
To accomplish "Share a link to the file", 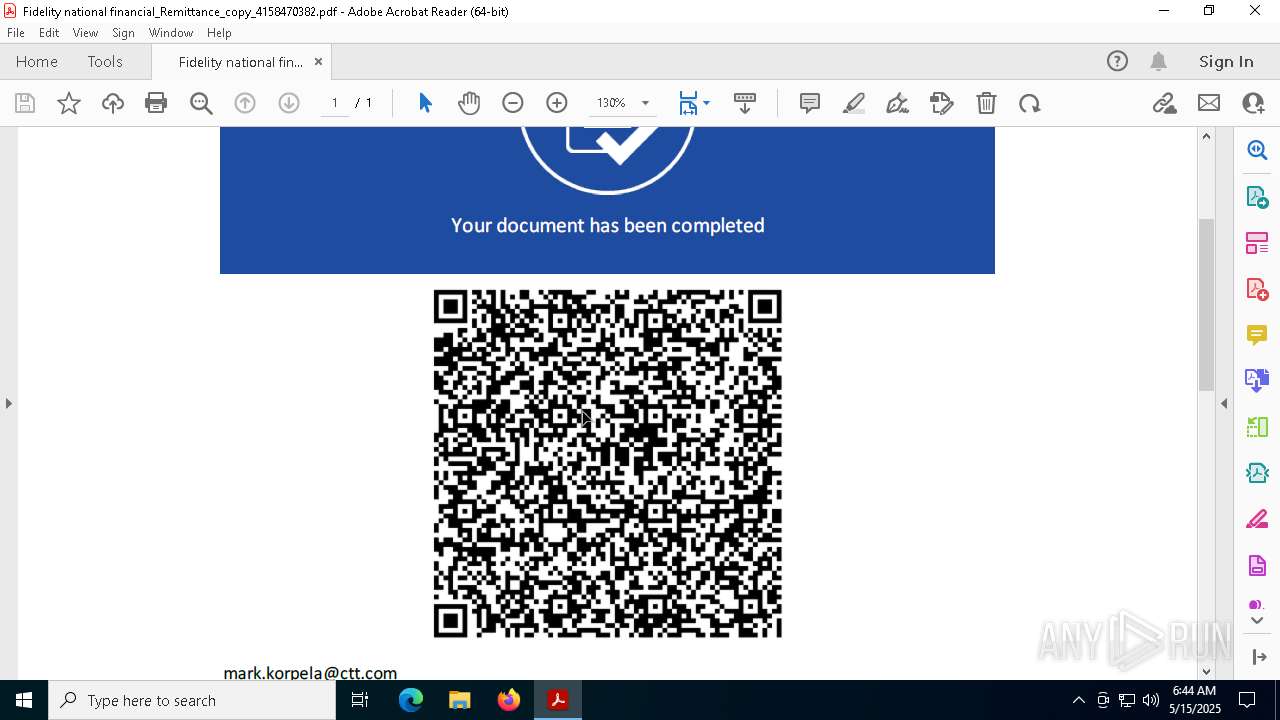I will [x=1164, y=103].
